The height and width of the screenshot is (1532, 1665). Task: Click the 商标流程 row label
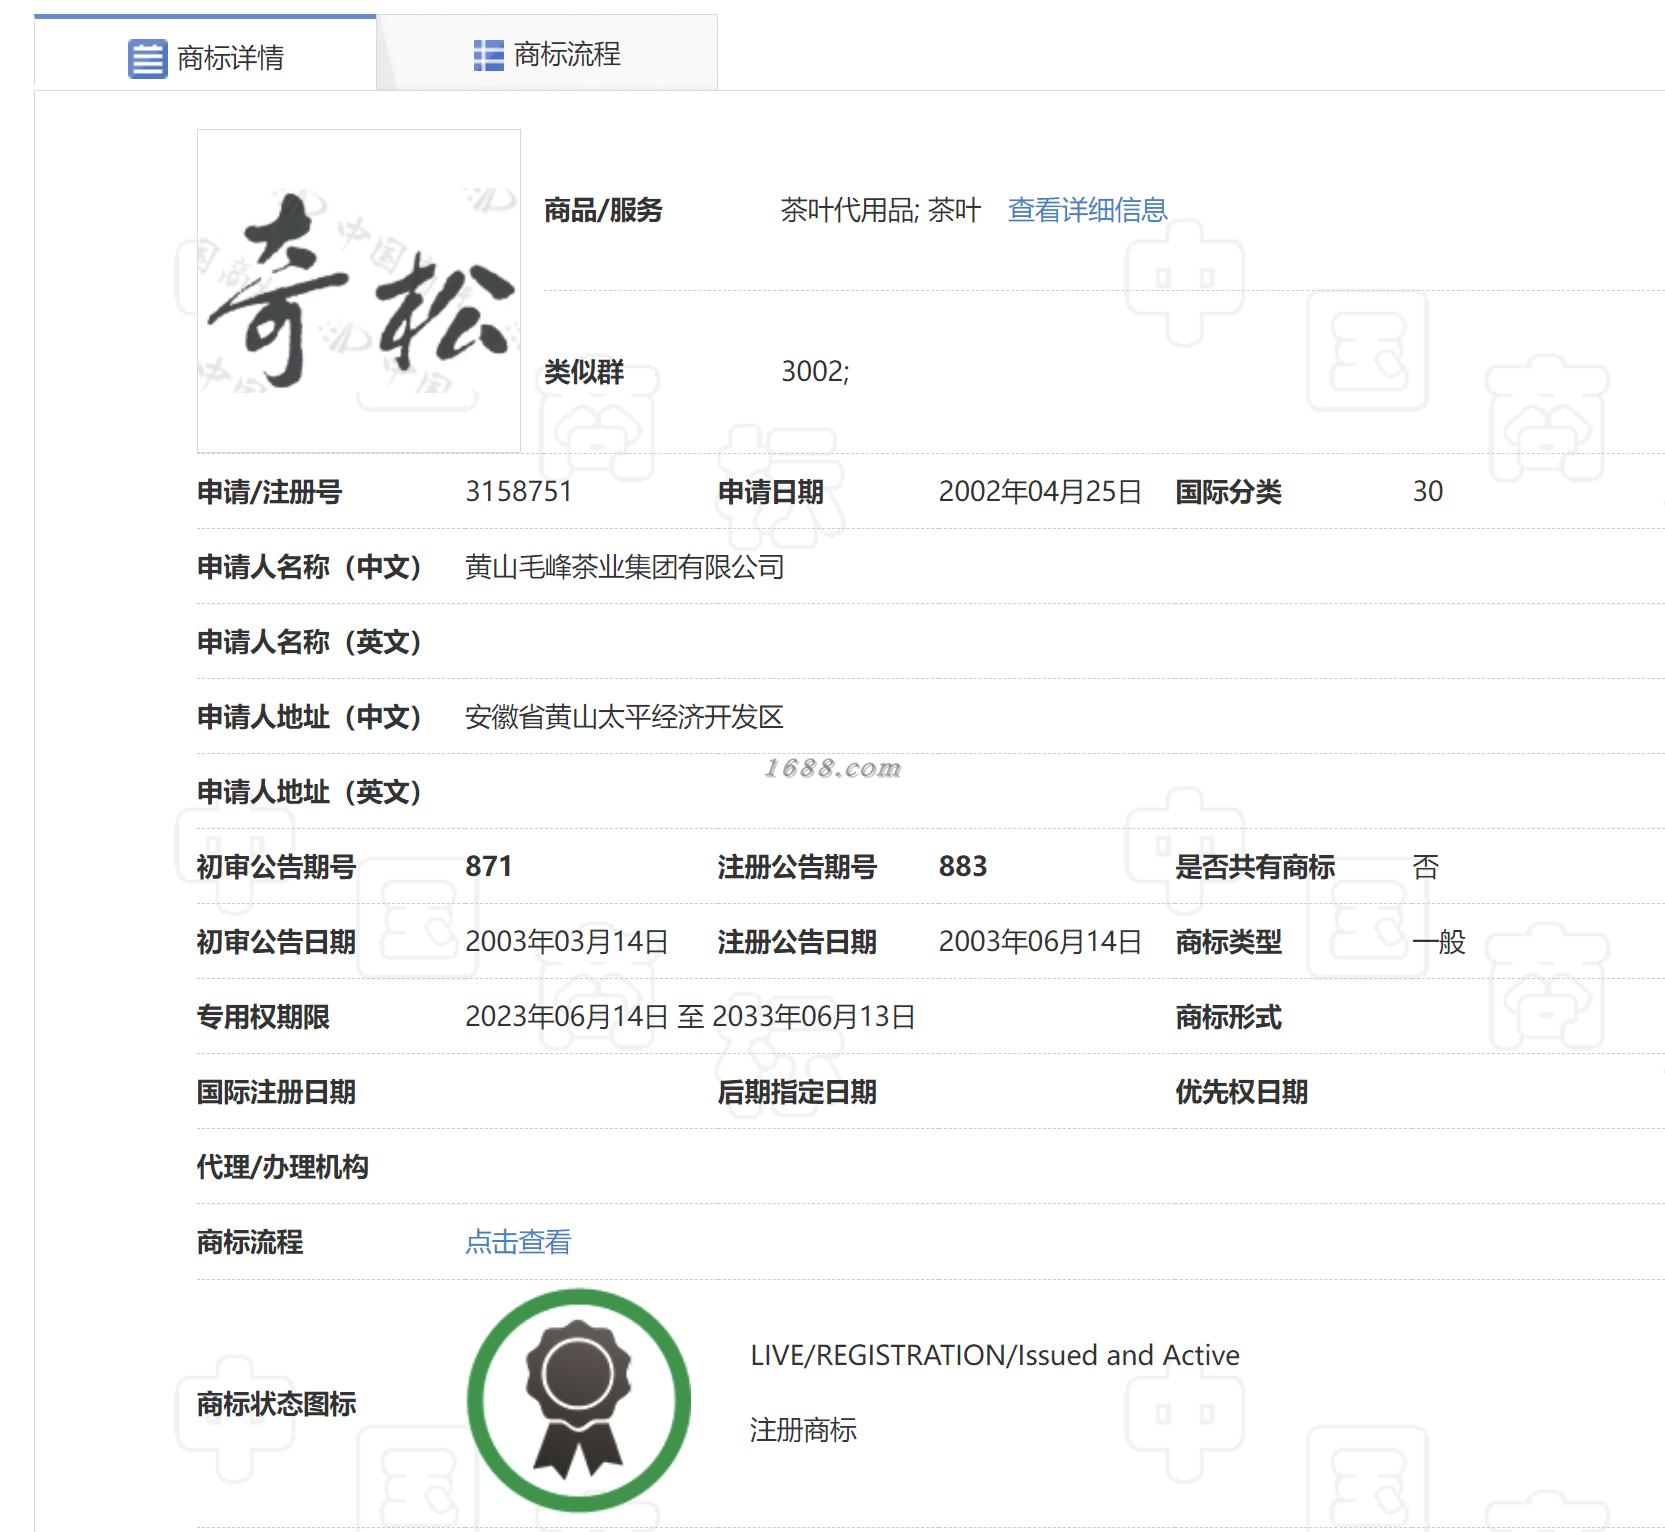point(250,1242)
